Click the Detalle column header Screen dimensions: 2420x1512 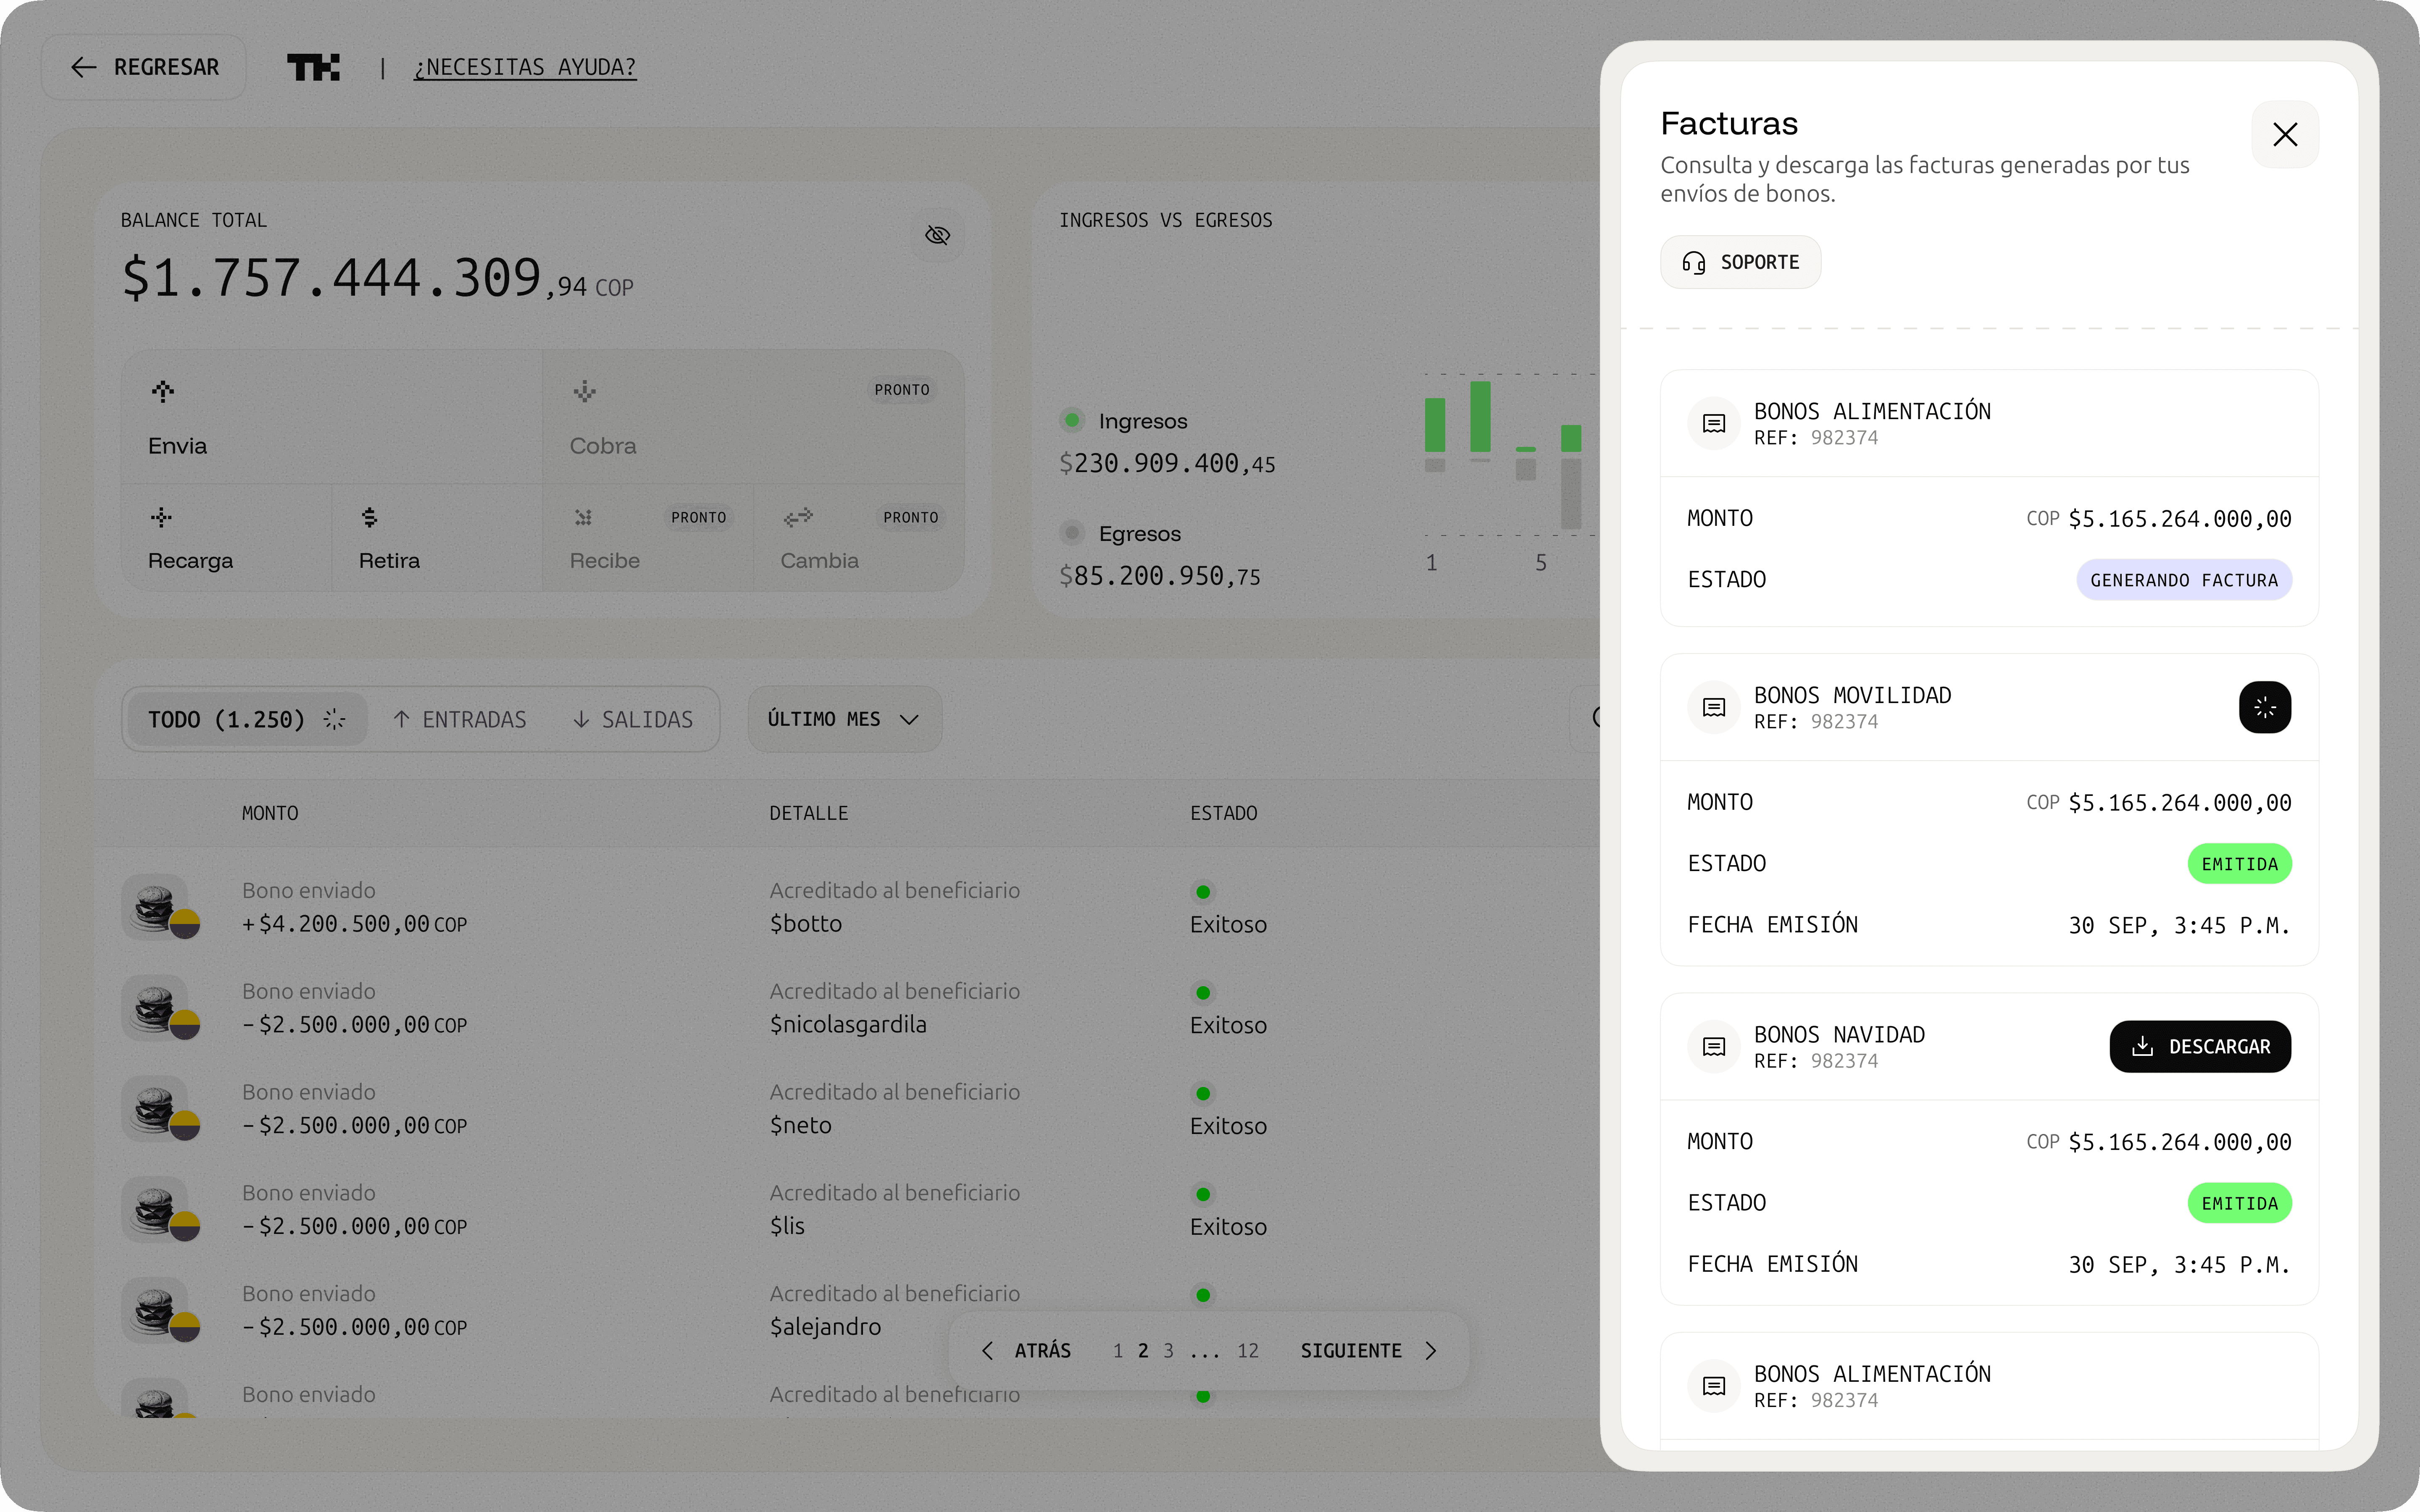point(809,813)
